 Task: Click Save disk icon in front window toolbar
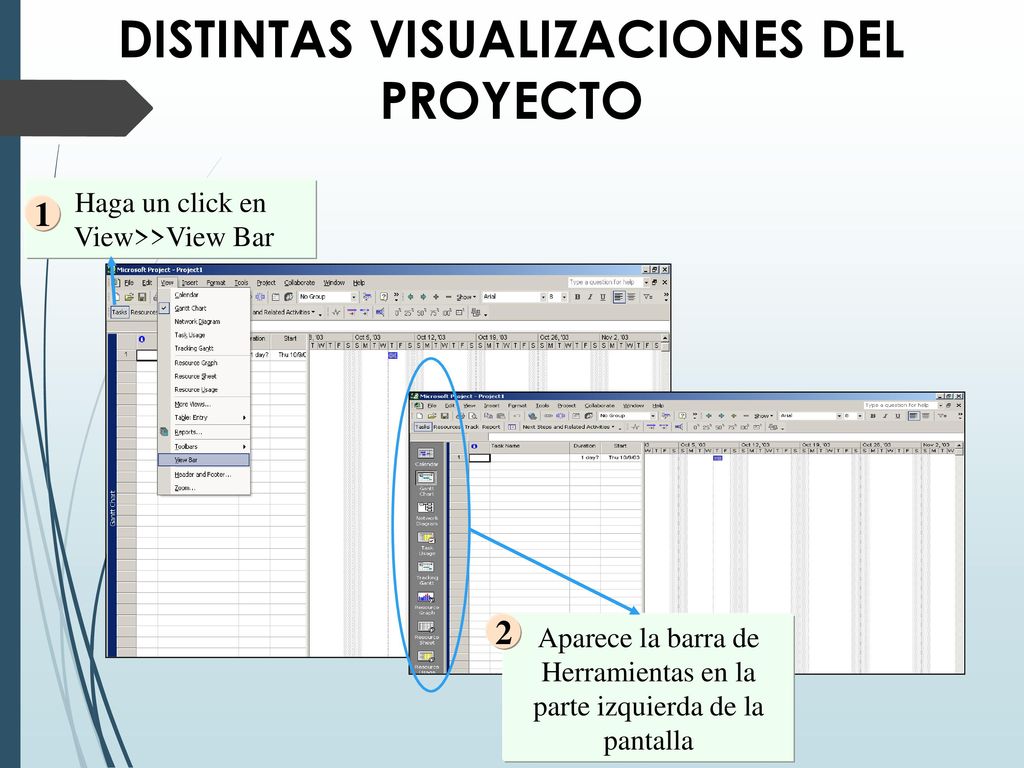(445, 415)
